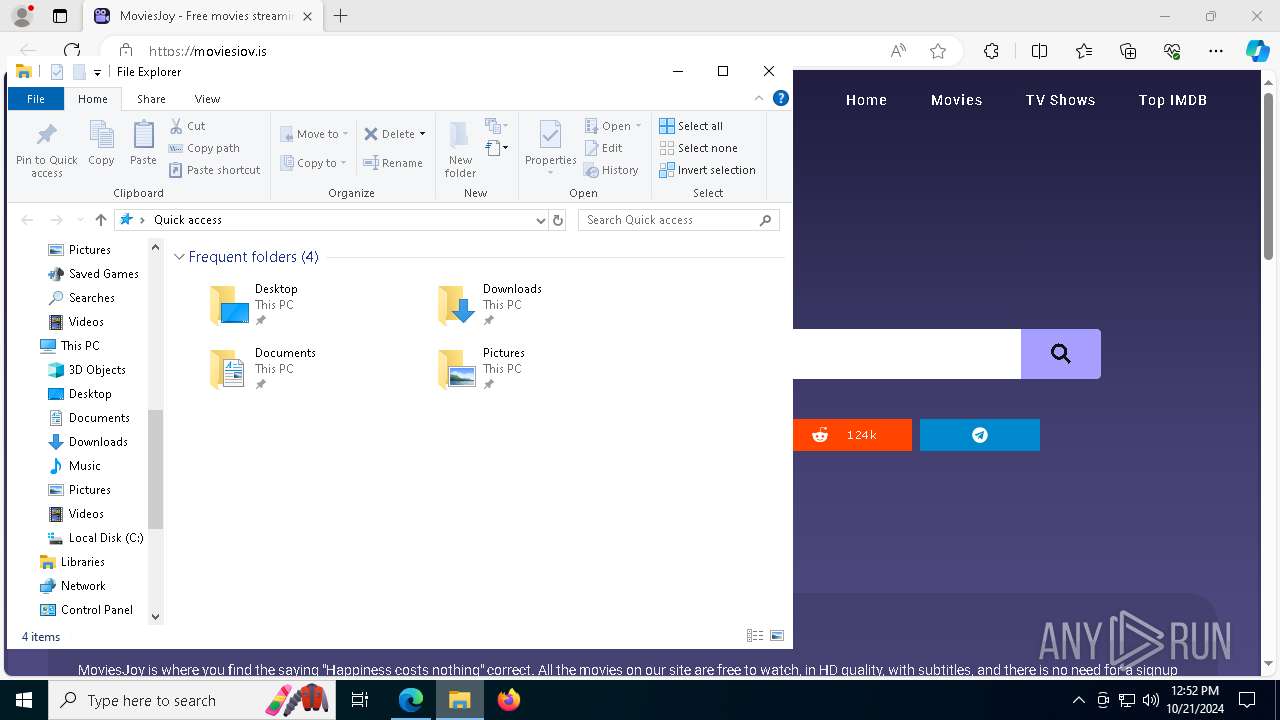Click the navigation pane scrollbar thumb
This screenshot has width=1280, height=720.
click(x=155, y=468)
